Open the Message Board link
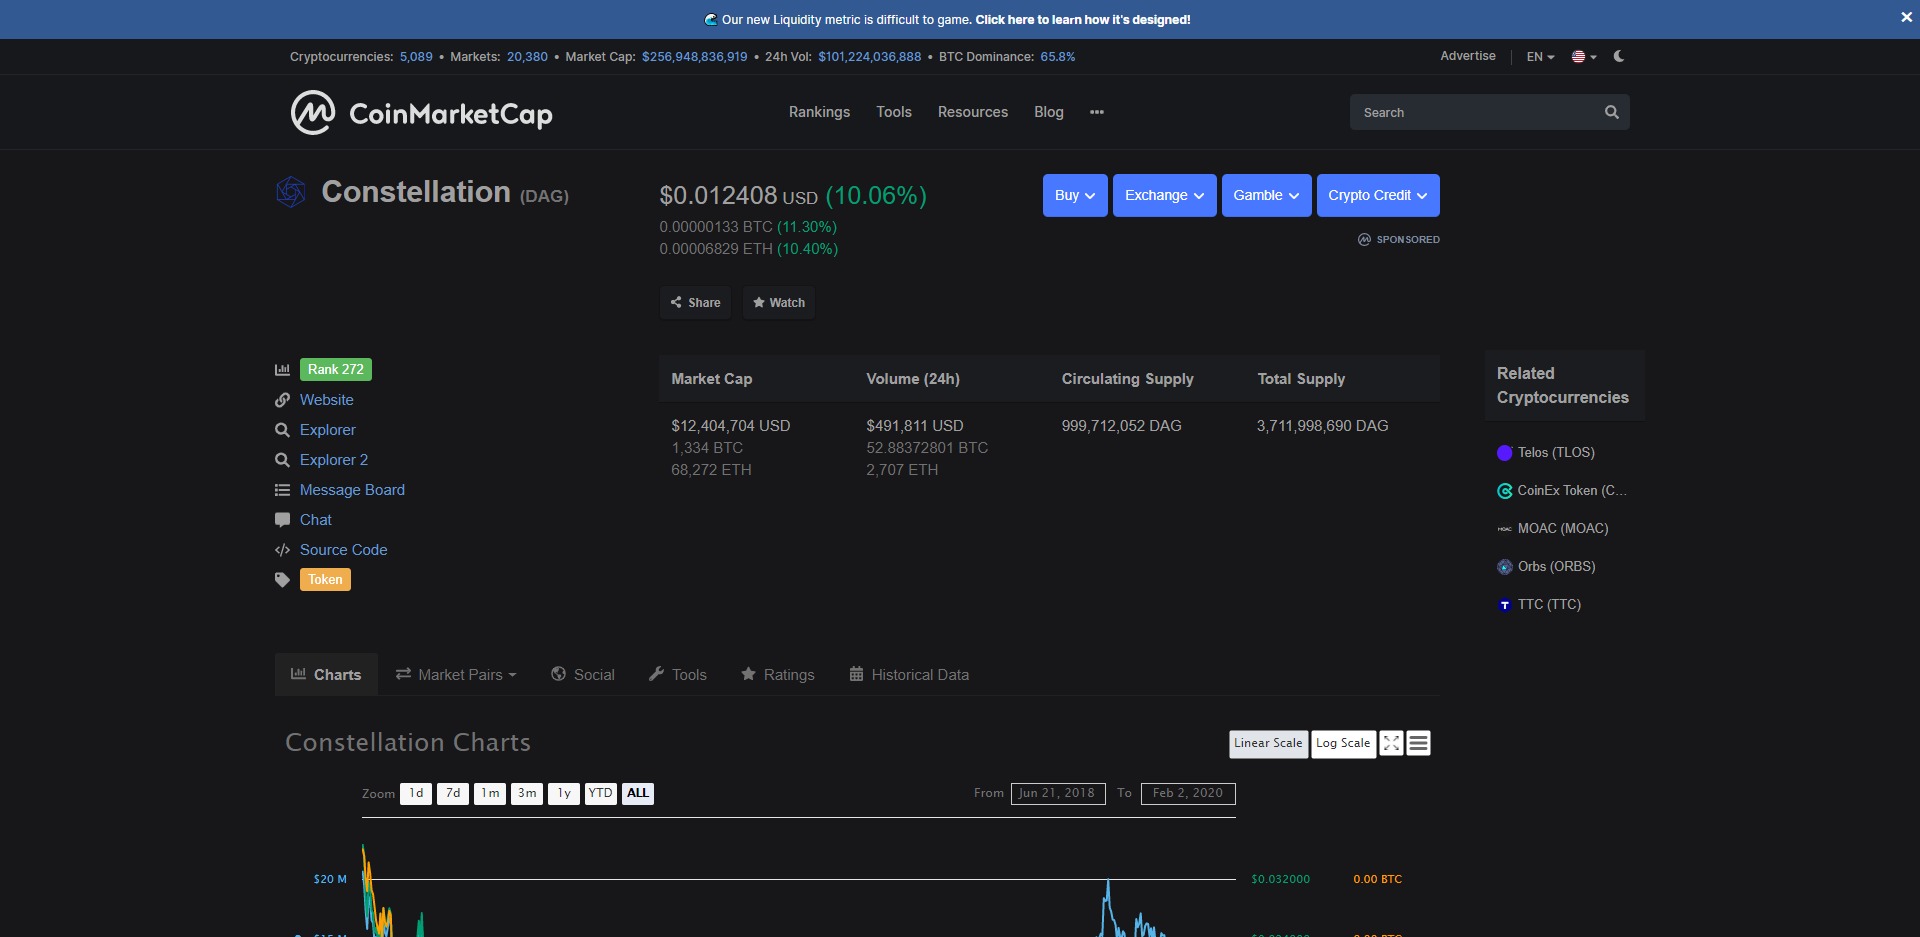 coord(352,490)
